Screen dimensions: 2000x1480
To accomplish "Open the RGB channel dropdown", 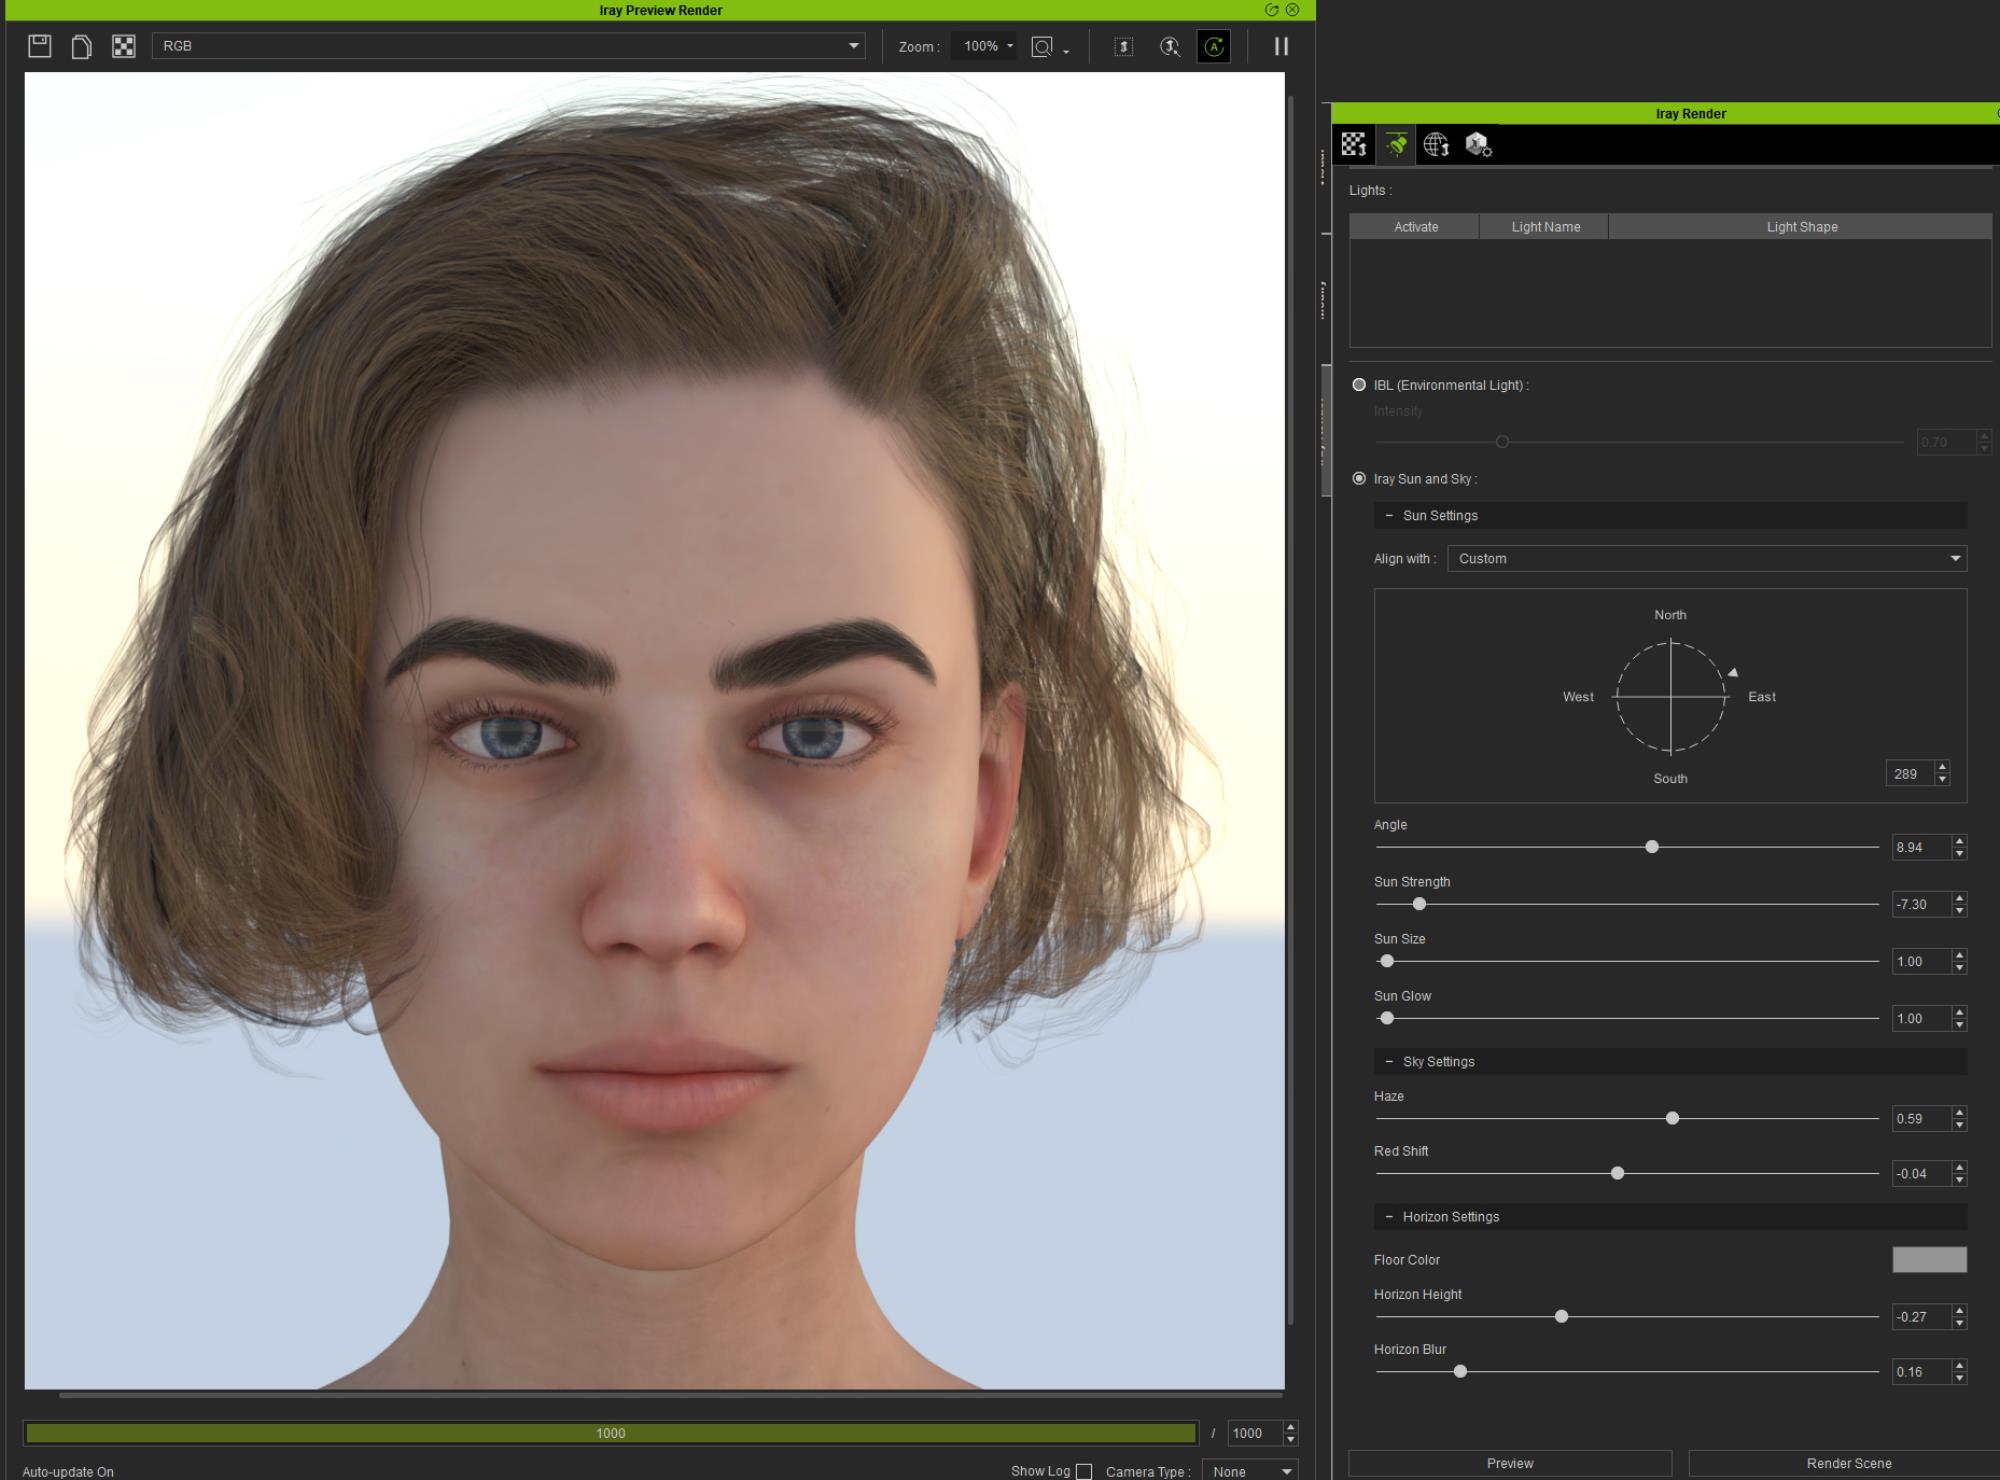I will pos(508,46).
